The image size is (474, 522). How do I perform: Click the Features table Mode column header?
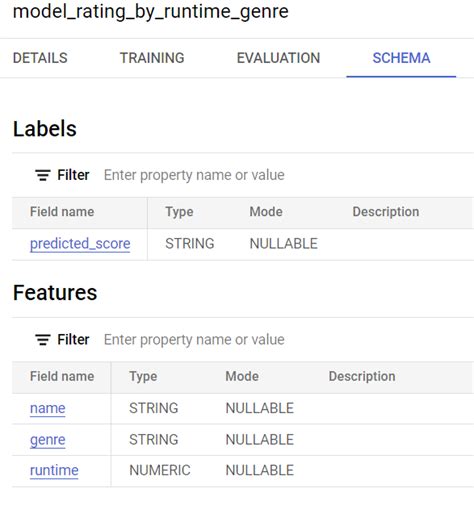coord(242,377)
